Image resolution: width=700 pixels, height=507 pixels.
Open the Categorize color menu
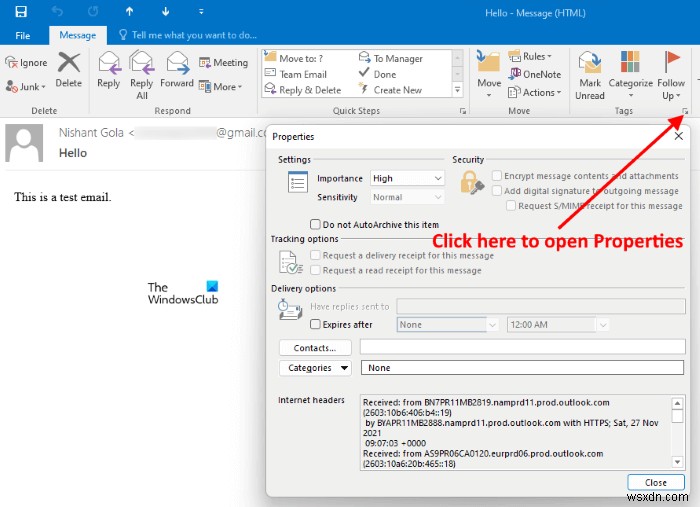(630, 75)
